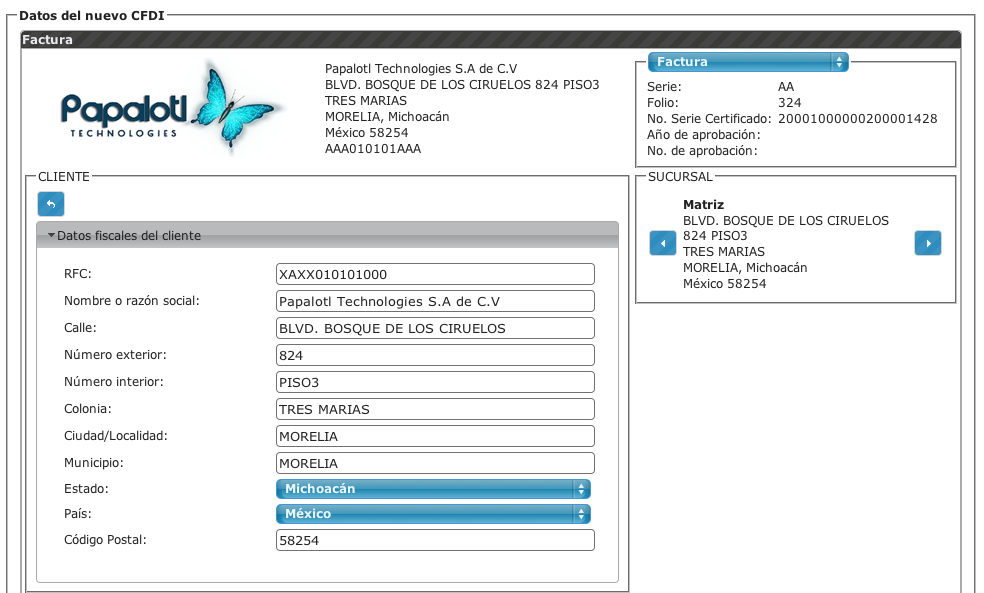The height and width of the screenshot is (593, 984).
Task: Click 'MORELIA, Michoacán' in the sucursal address
Action: (745, 268)
